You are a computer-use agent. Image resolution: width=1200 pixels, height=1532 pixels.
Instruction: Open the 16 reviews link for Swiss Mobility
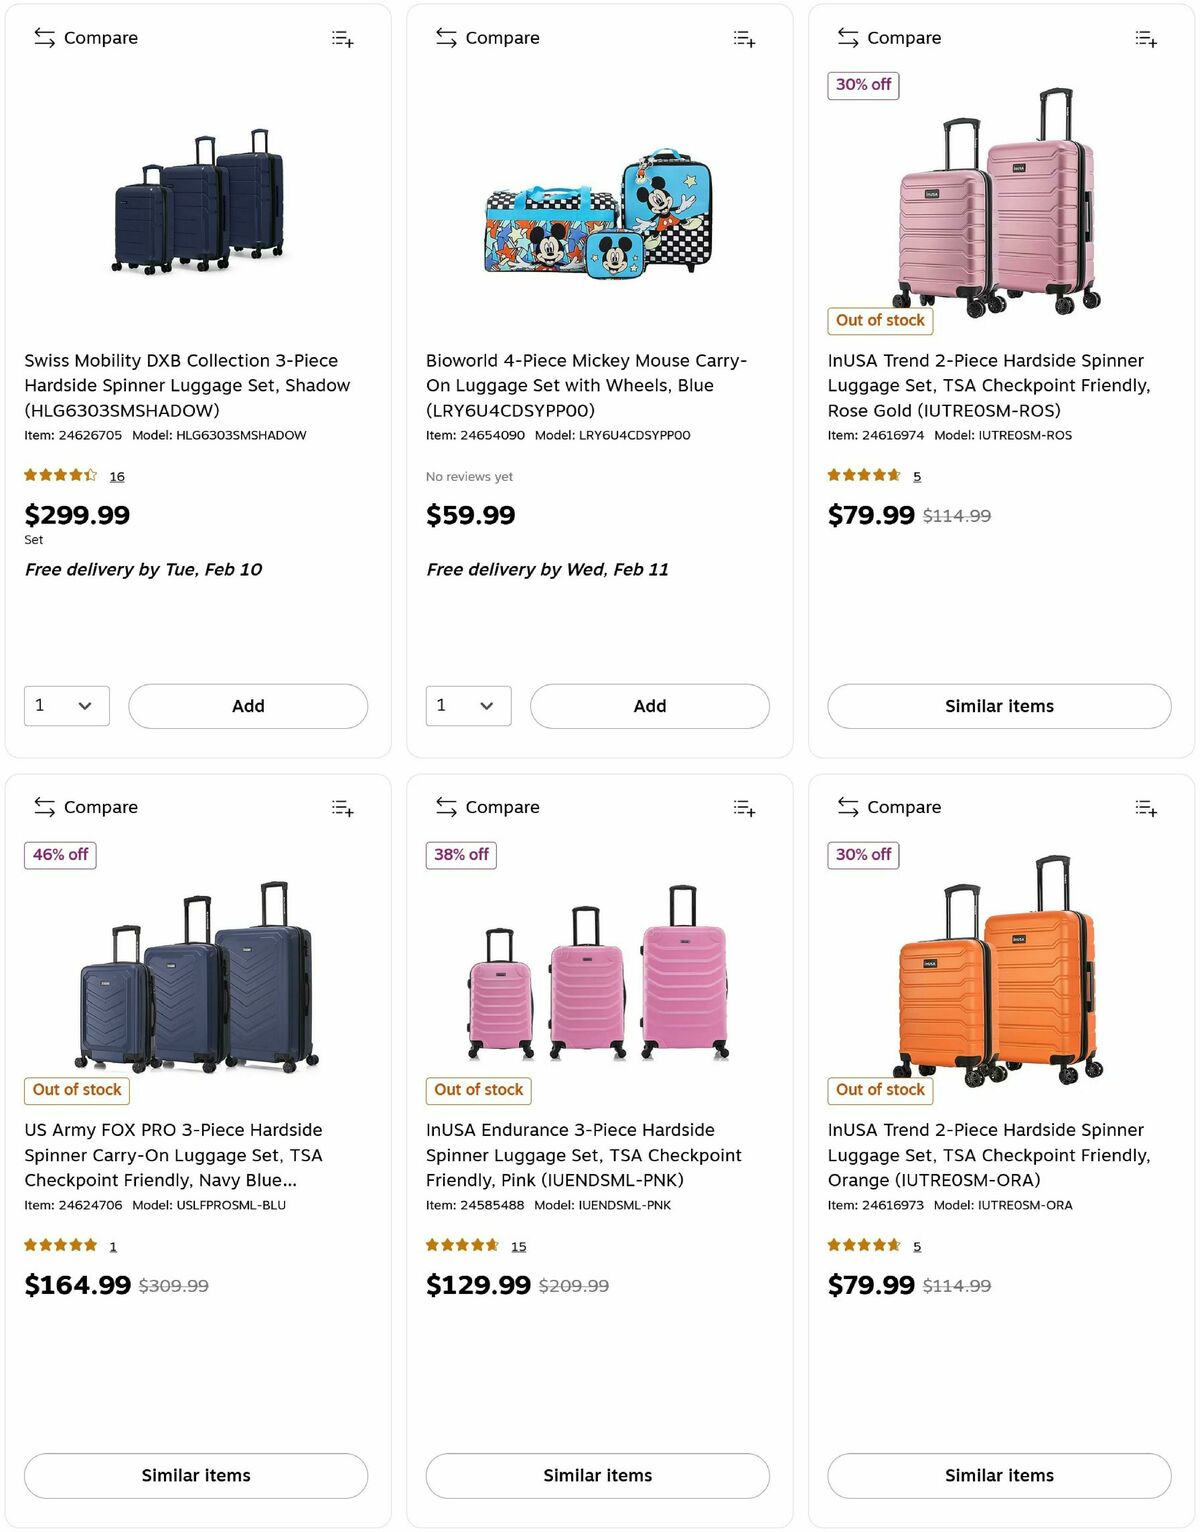(117, 477)
